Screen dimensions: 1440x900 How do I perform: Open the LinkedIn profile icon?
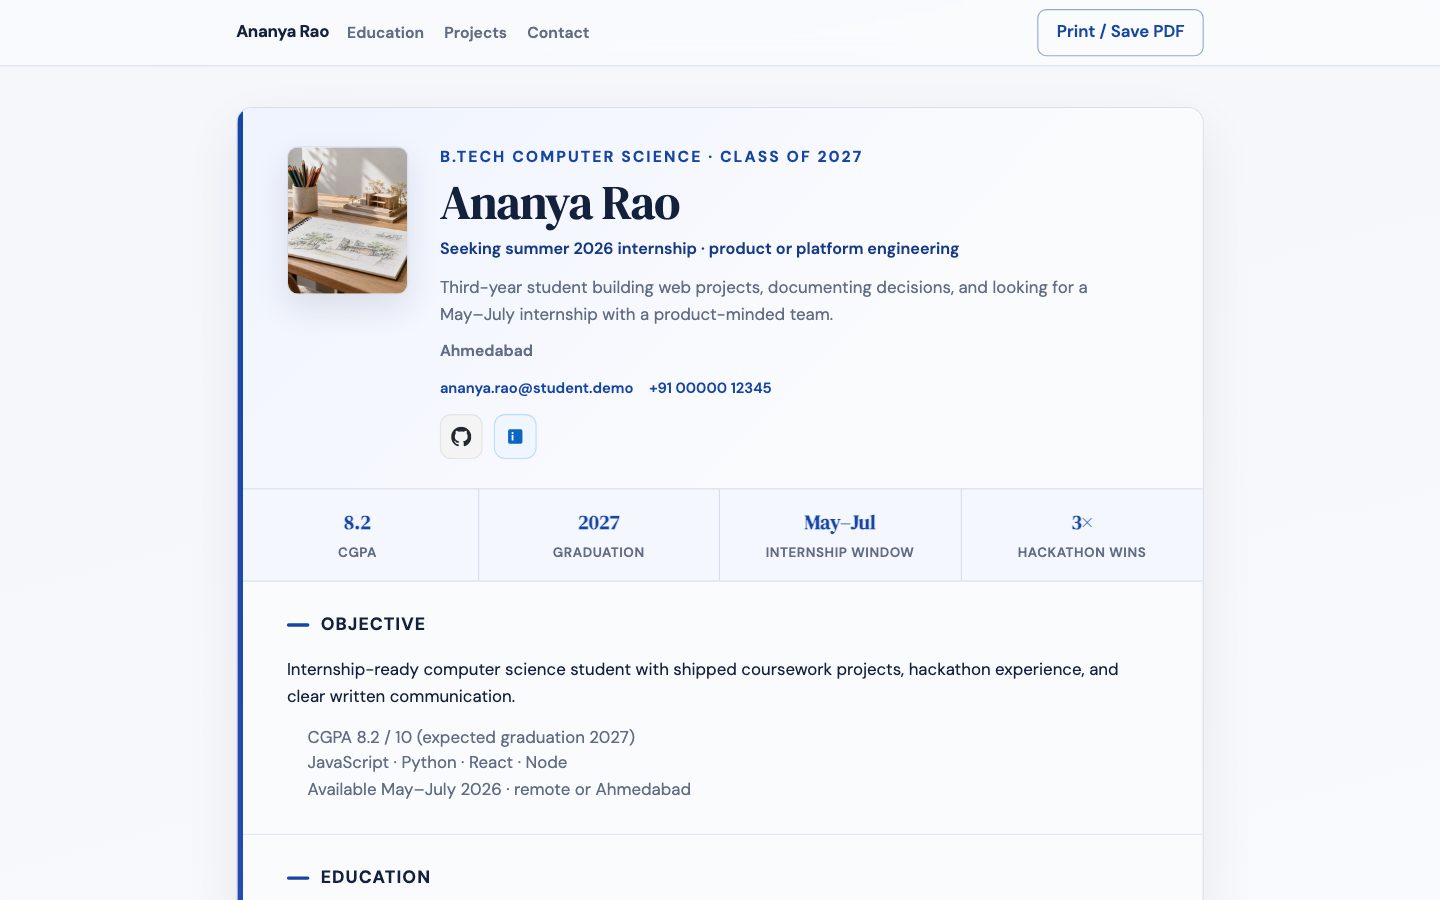pos(515,437)
